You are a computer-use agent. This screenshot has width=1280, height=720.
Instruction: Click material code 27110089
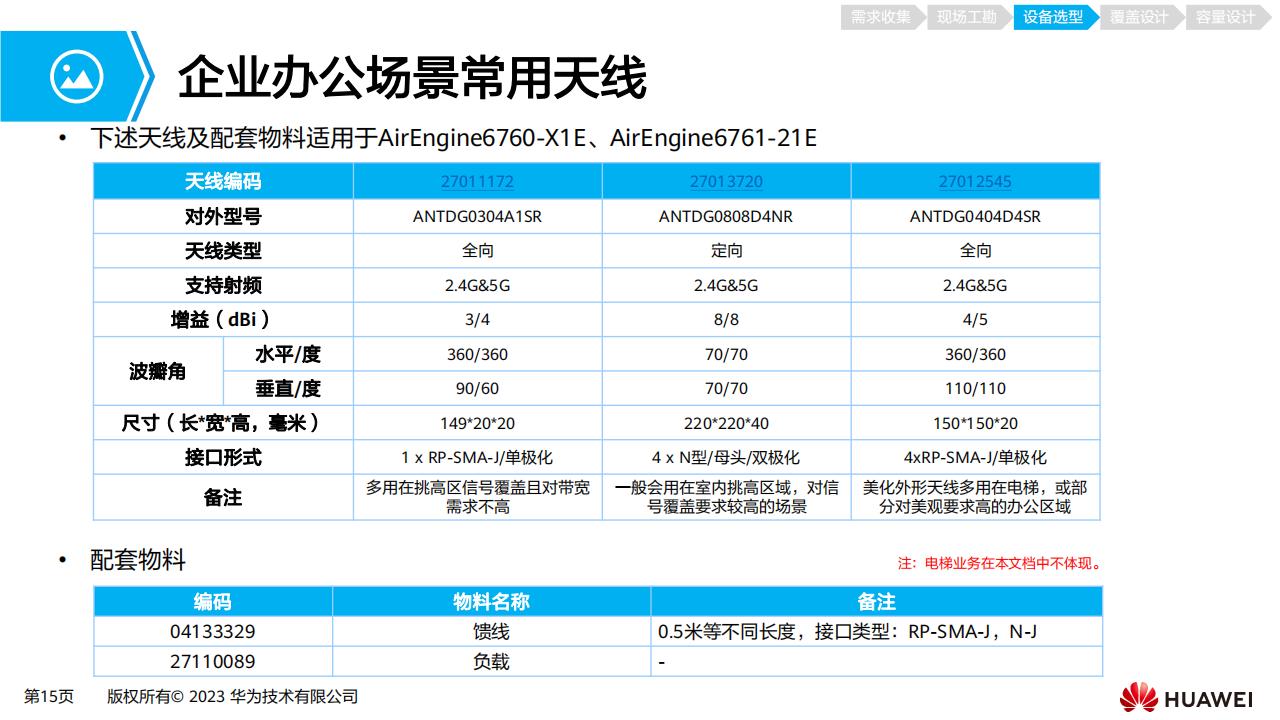(x=212, y=662)
